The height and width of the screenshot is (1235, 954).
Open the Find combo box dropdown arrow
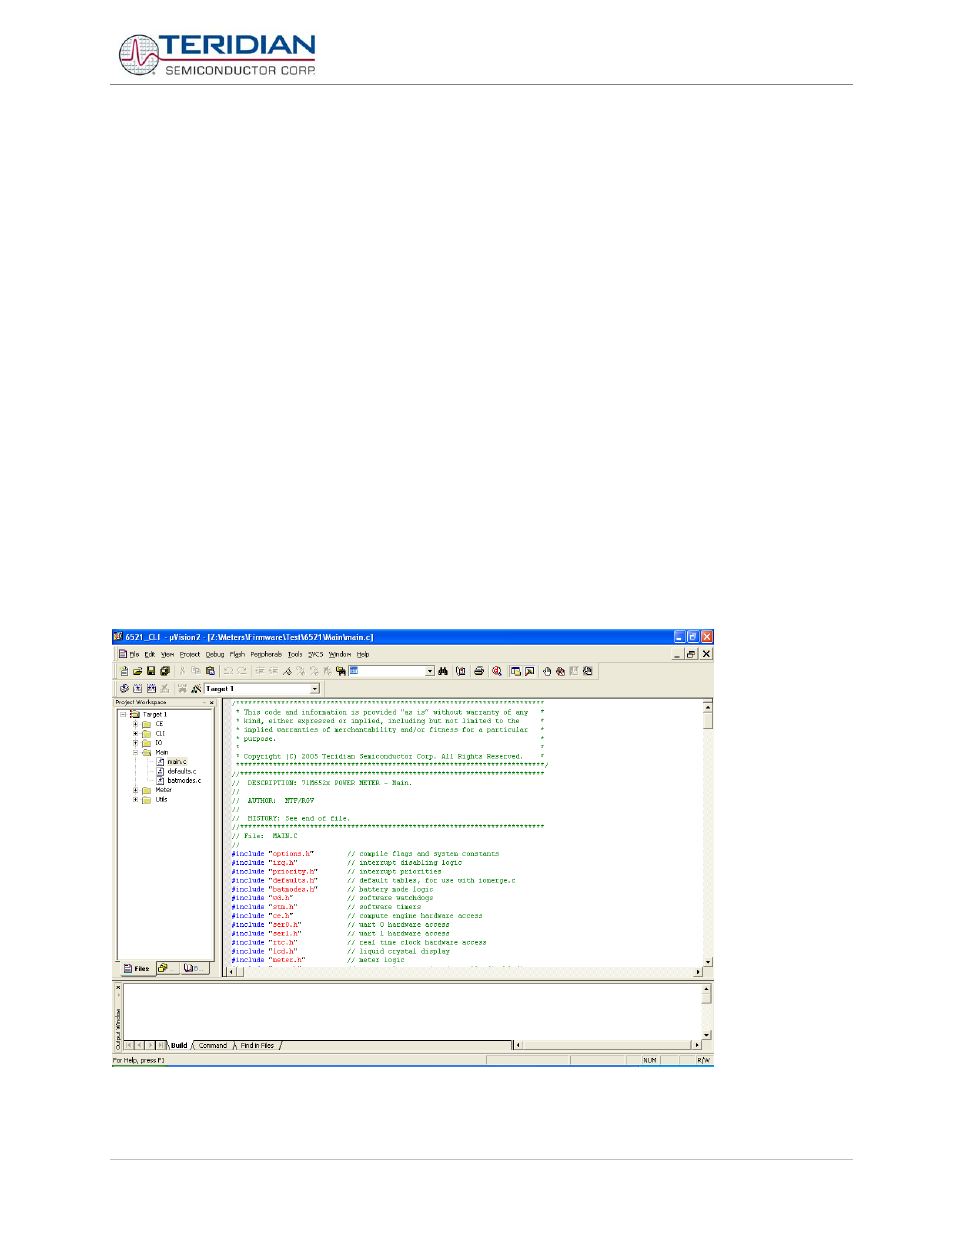[430, 671]
